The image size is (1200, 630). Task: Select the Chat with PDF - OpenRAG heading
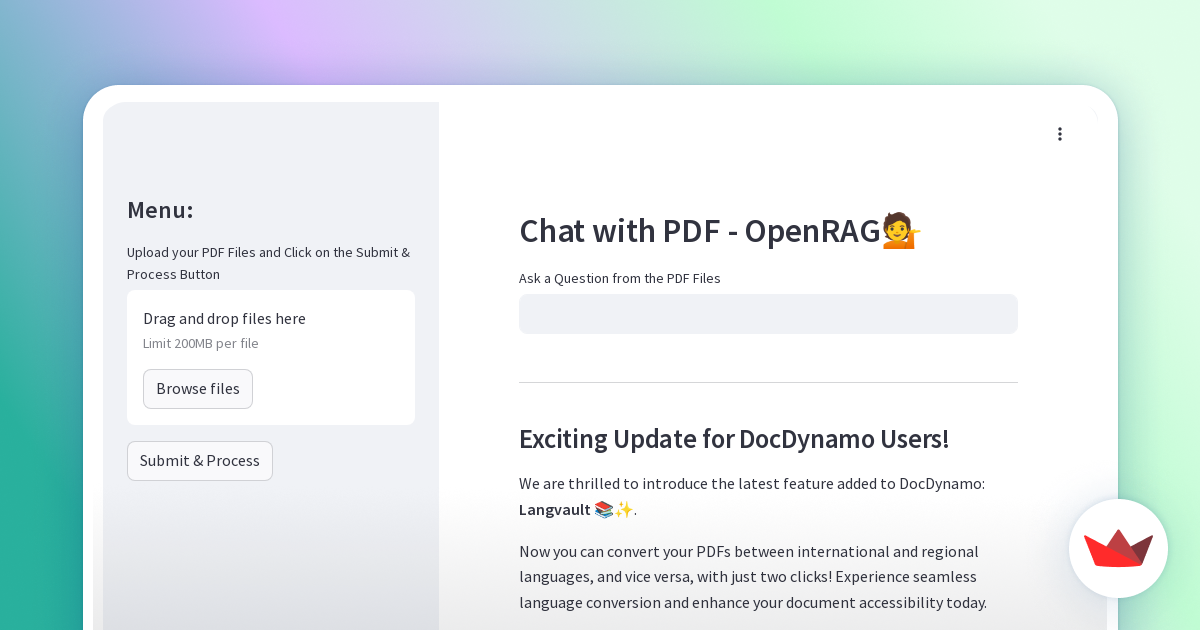point(720,231)
